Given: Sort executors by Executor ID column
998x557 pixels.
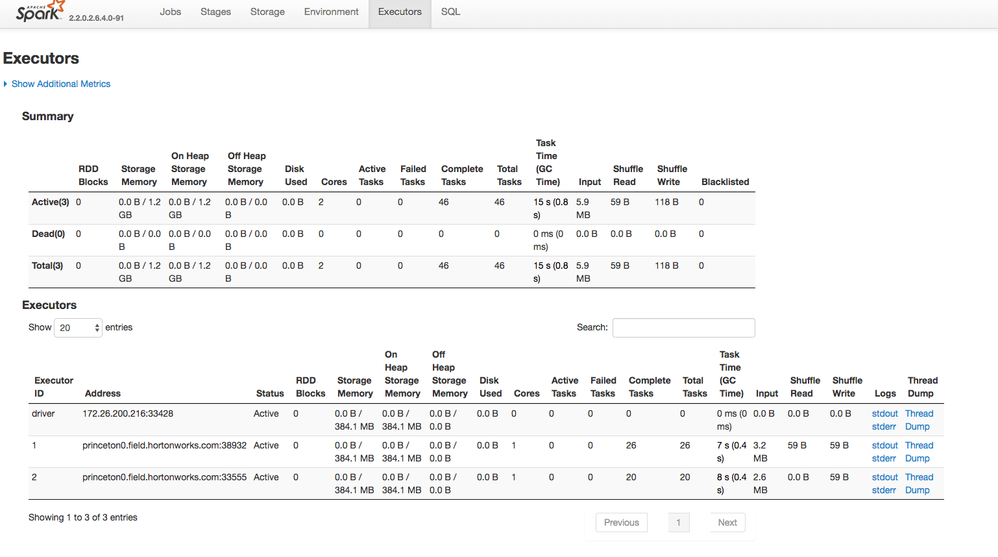Looking at the screenshot, I should (54, 387).
